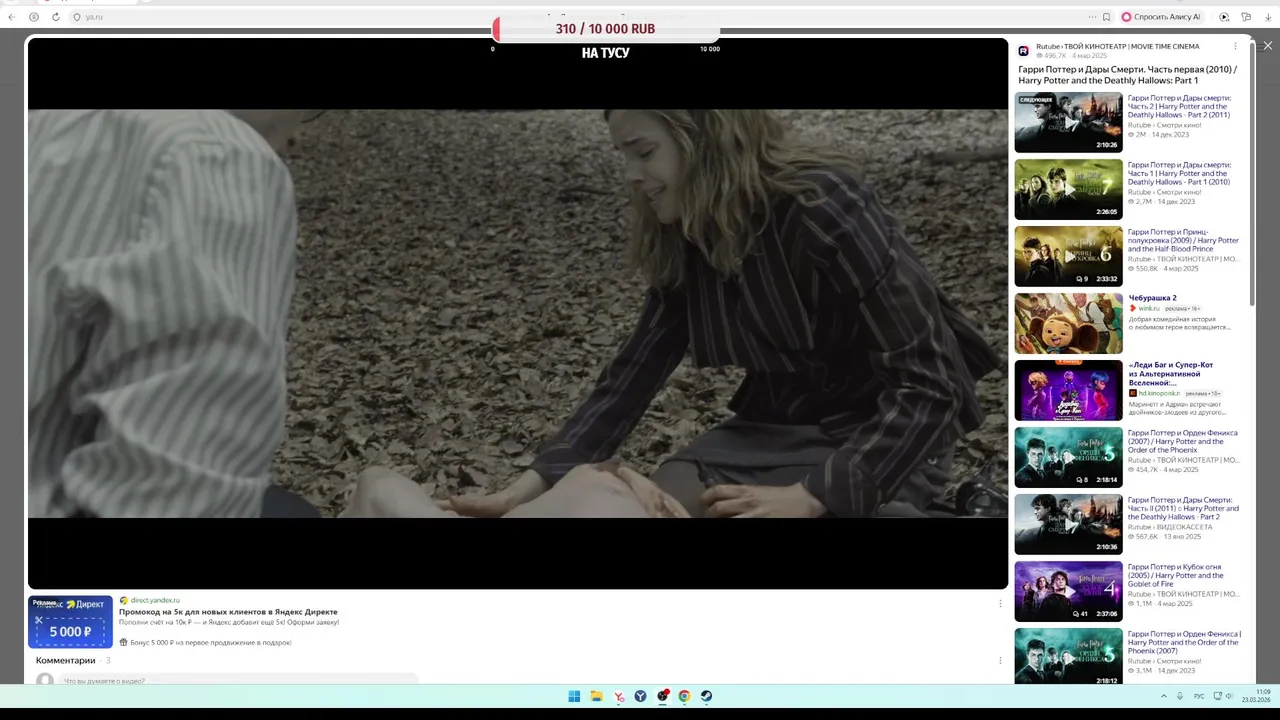The image size is (1280, 720).
Task: Show hidden system tray icons chevron
Action: pyautogui.click(x=1163, y=696)
